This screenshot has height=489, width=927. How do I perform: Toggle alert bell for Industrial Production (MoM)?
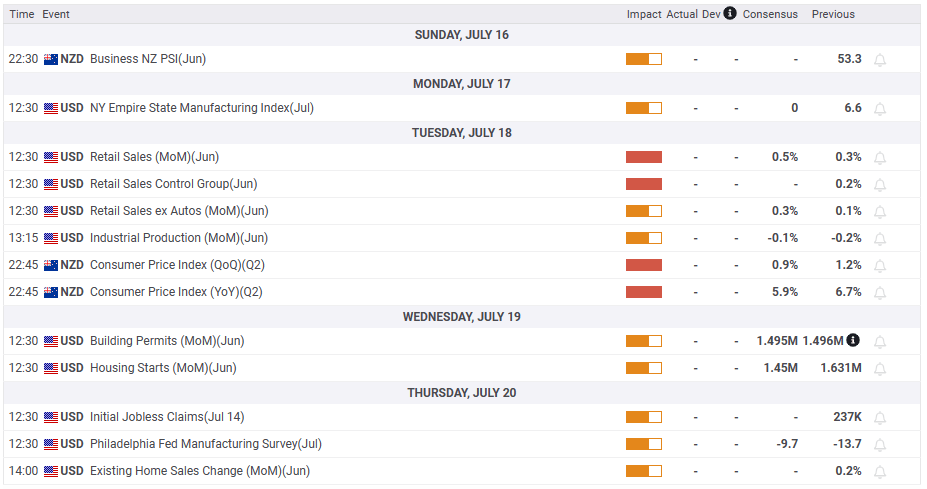(881, 239)
